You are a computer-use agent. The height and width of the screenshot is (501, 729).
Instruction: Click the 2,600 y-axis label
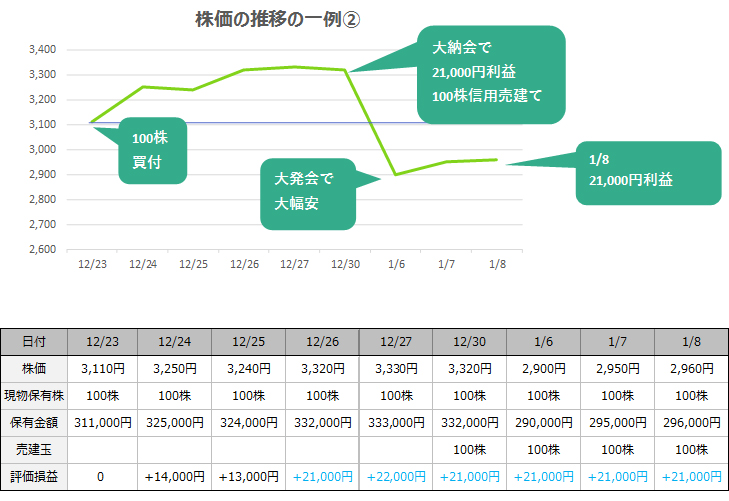click(43, 249)
